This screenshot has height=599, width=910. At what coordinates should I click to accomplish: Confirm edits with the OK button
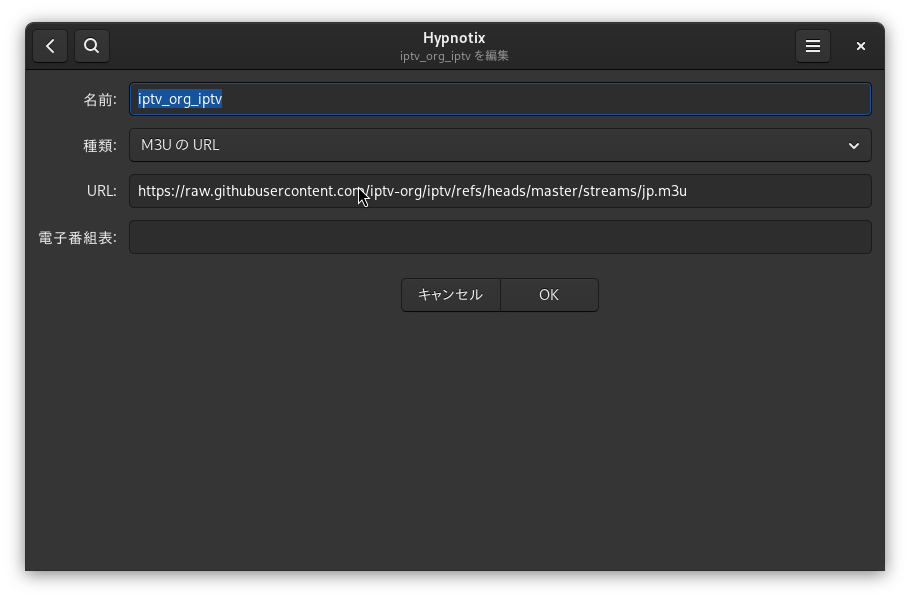(x=549, y=295)
